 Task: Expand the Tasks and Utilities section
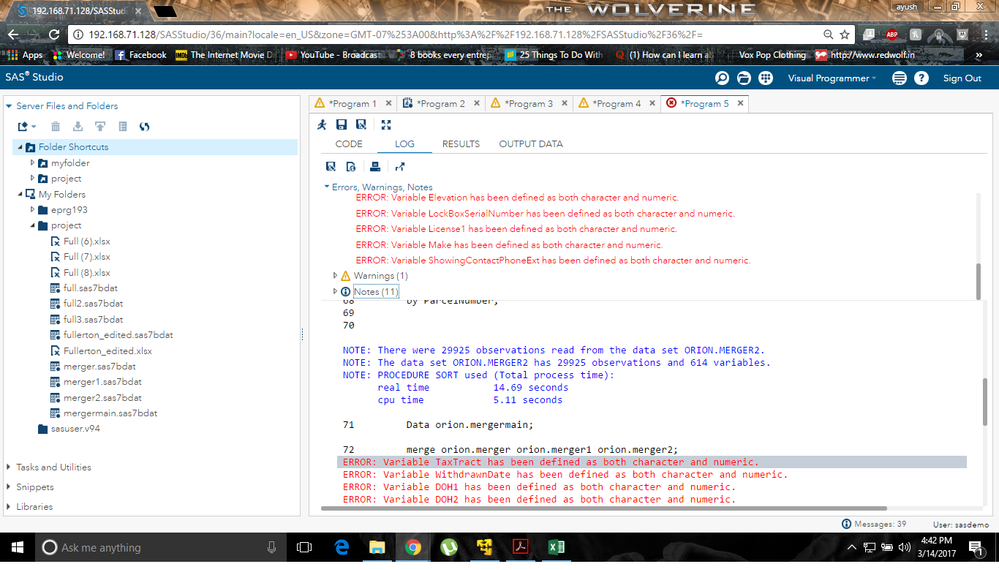9,467
